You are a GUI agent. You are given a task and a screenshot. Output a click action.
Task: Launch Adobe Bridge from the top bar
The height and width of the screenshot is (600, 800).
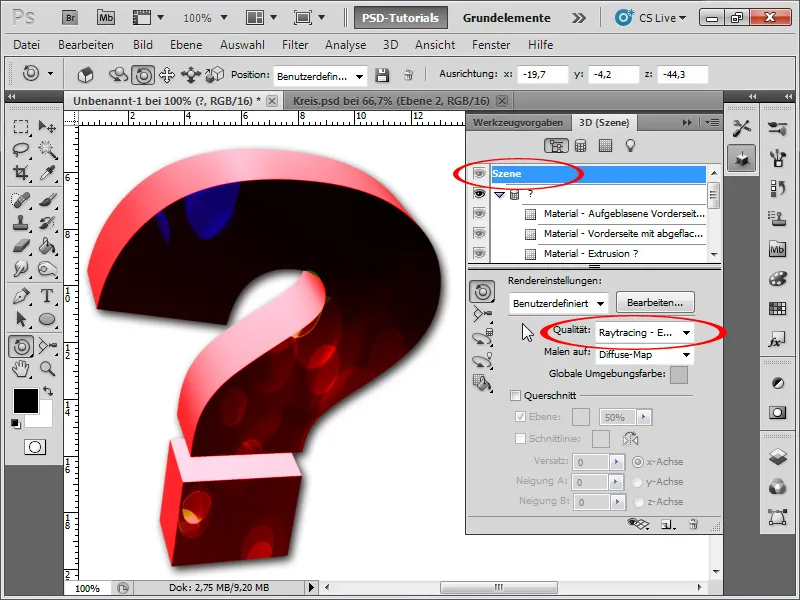click(70, 18)
